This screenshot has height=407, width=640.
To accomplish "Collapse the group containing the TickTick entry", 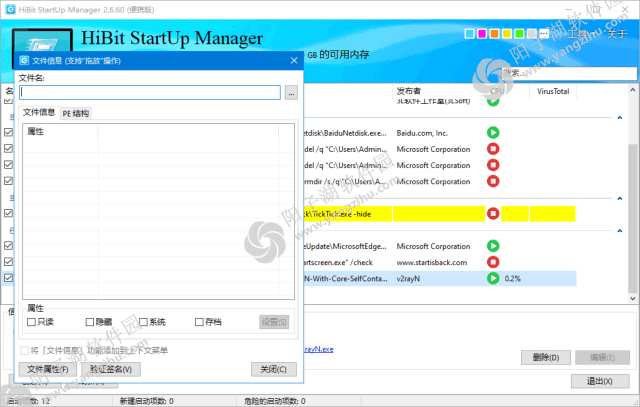I will click(620, 198).
